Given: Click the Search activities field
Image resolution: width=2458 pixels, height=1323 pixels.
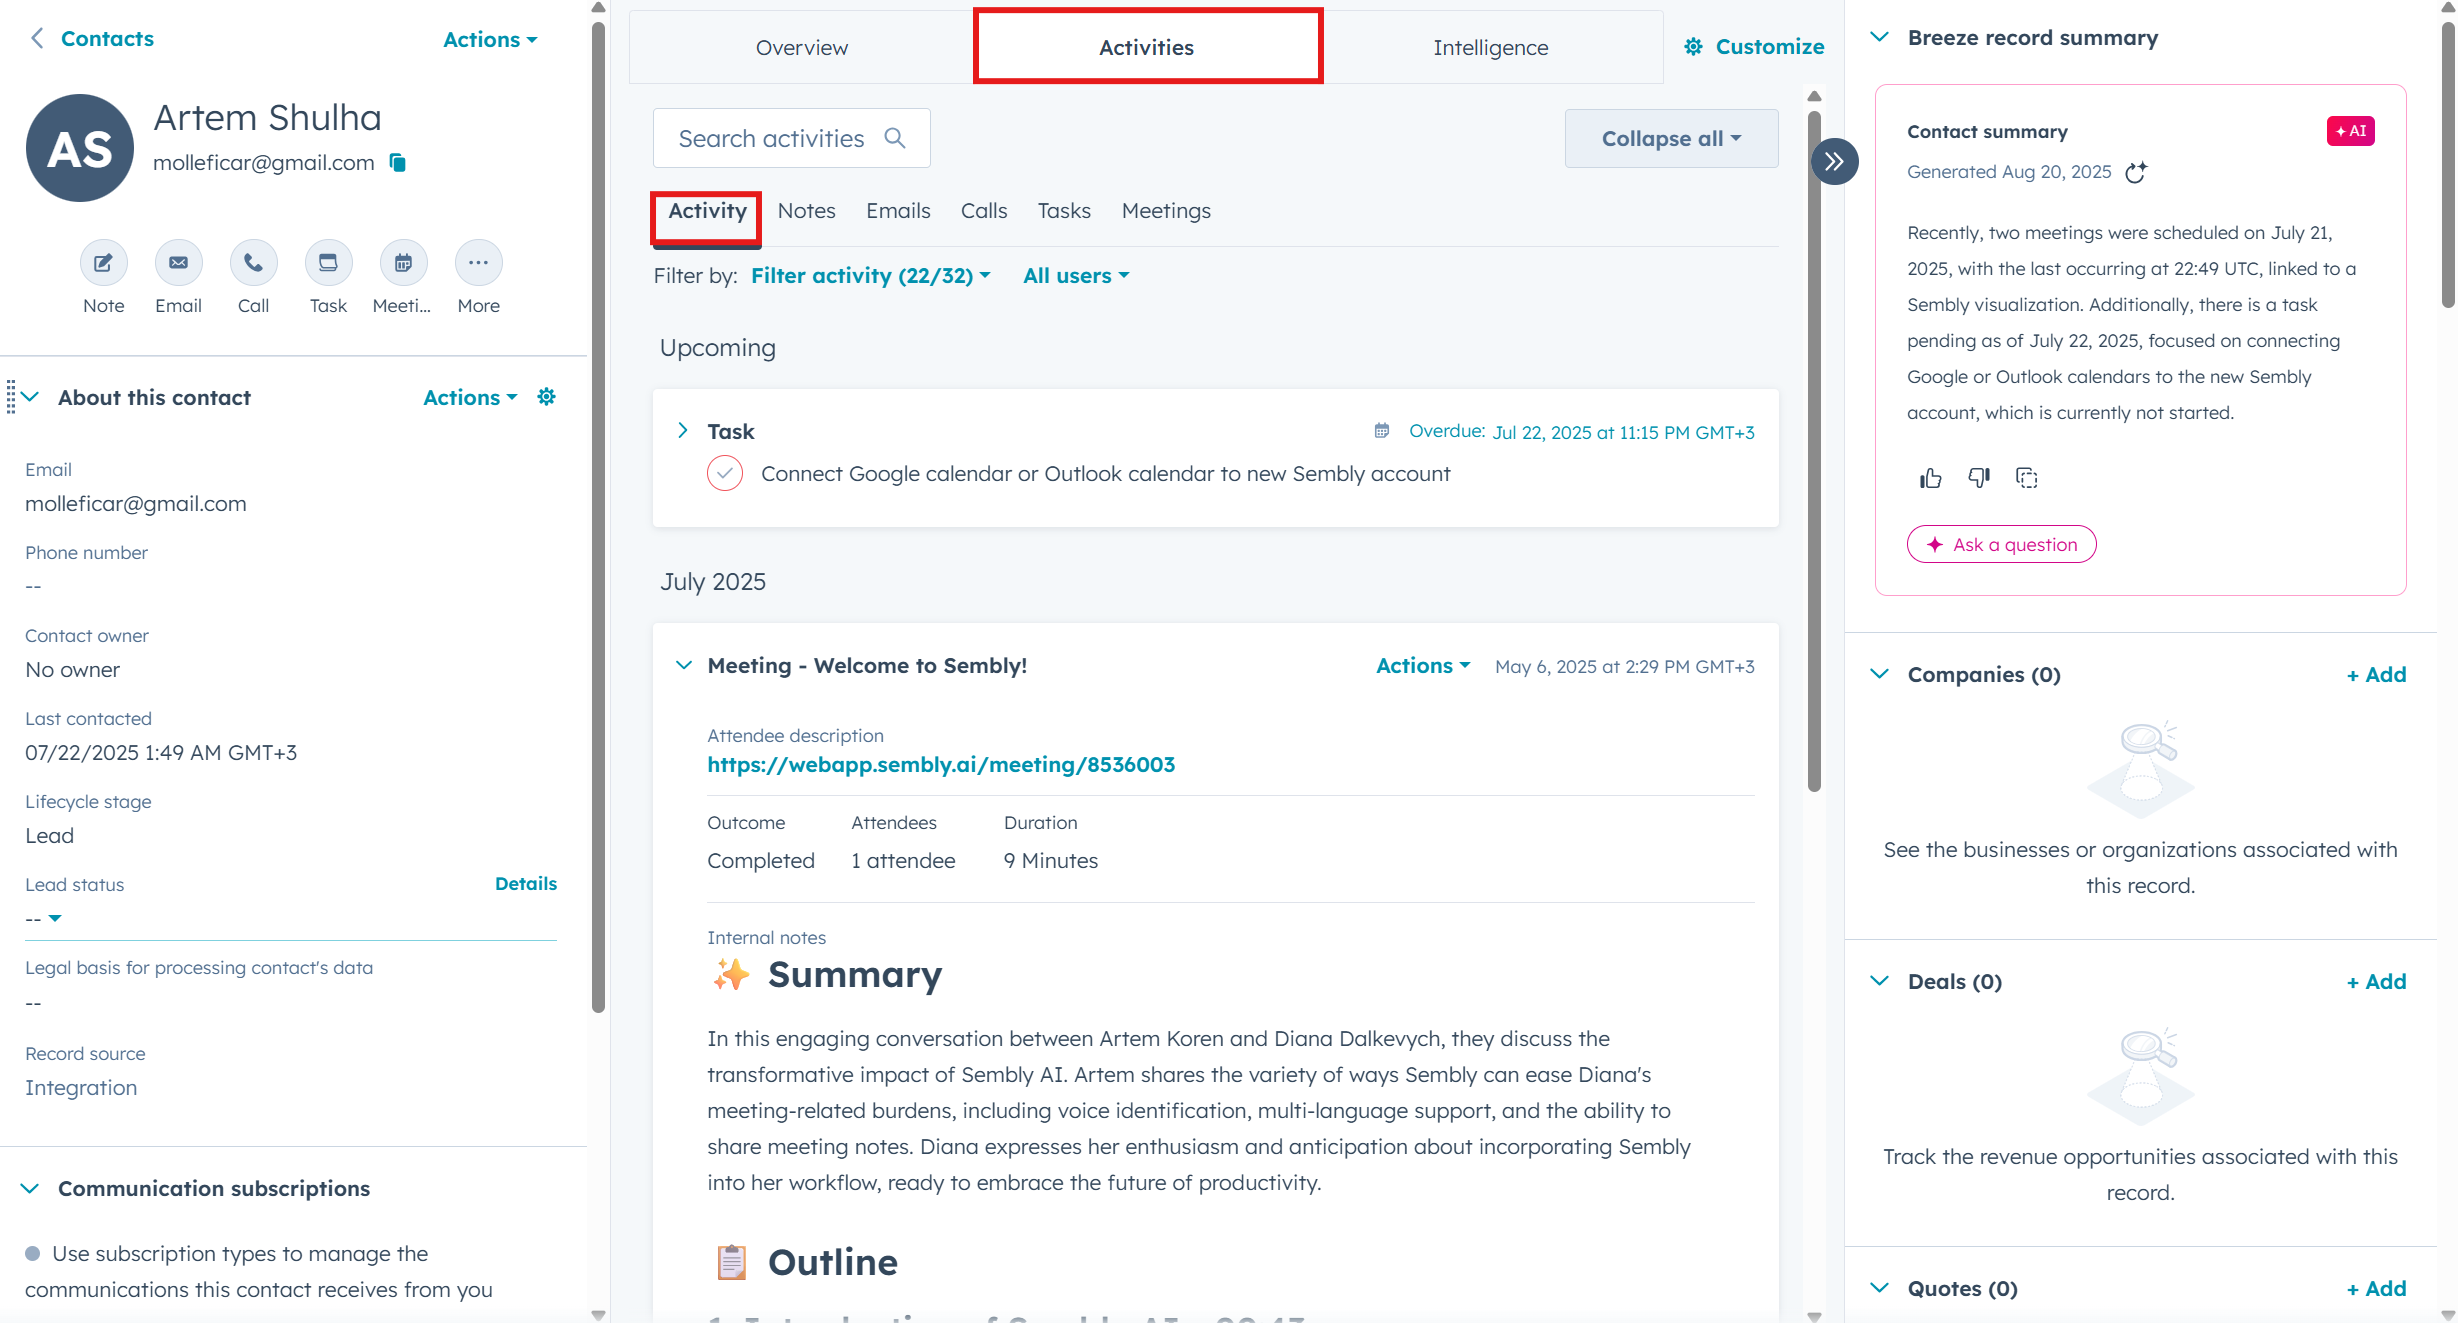Looking at the screenshot, I should (771, 138).
